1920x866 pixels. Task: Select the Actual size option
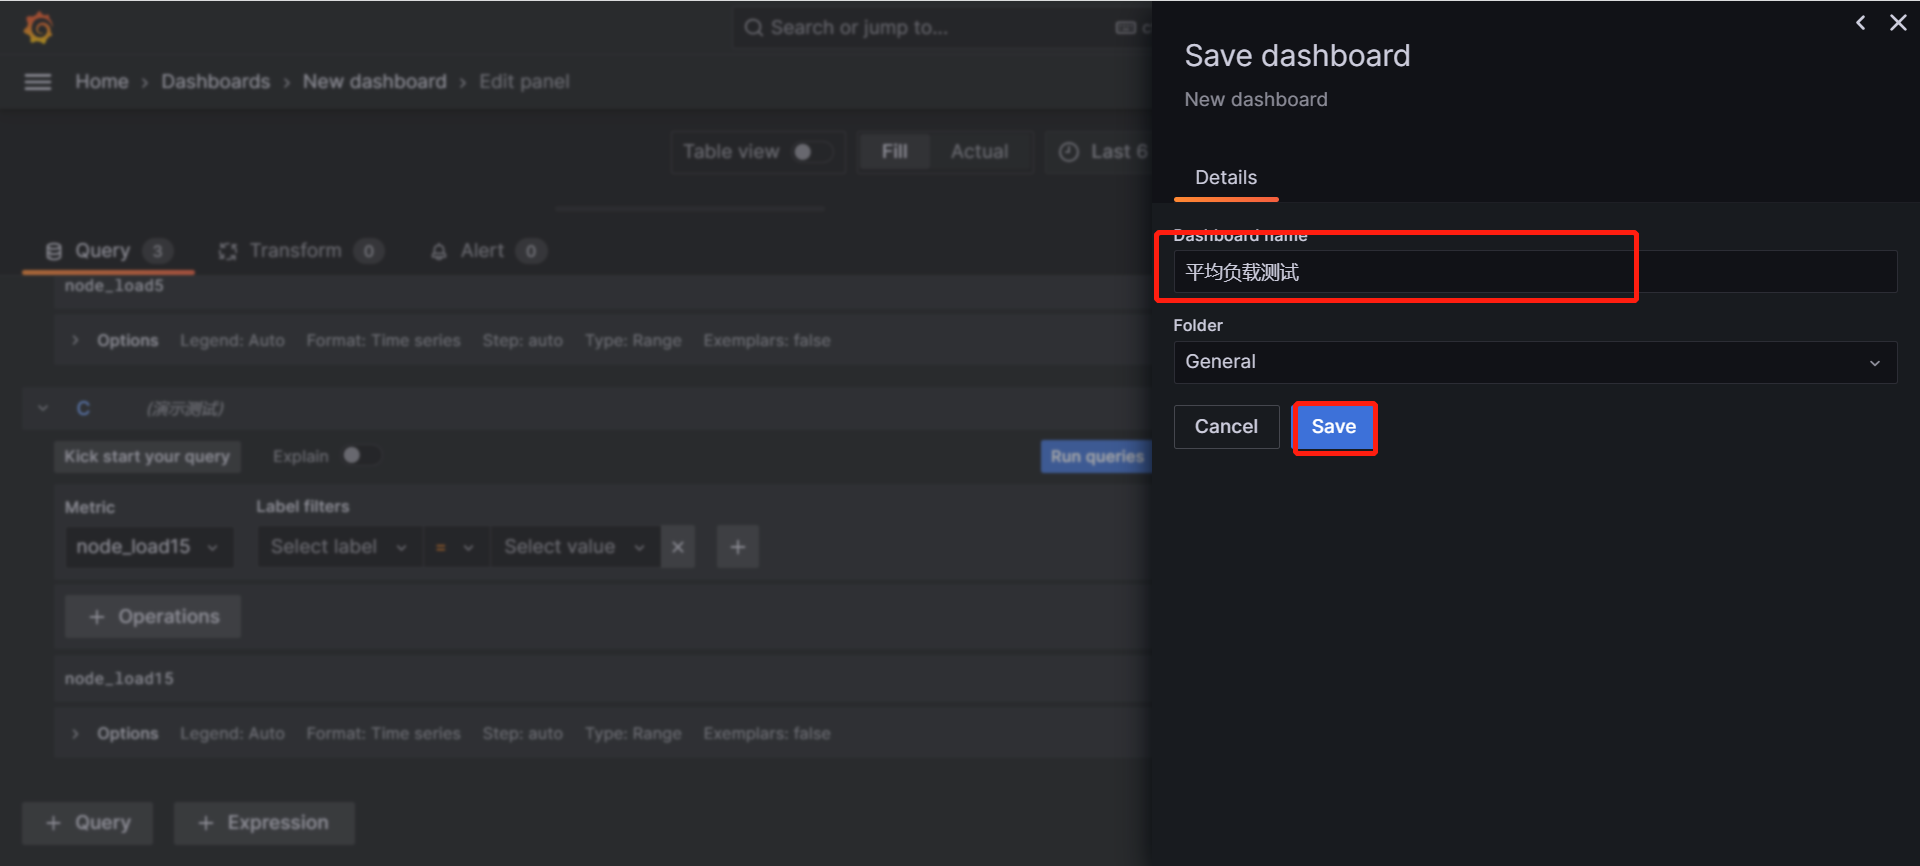click(978, 152)
